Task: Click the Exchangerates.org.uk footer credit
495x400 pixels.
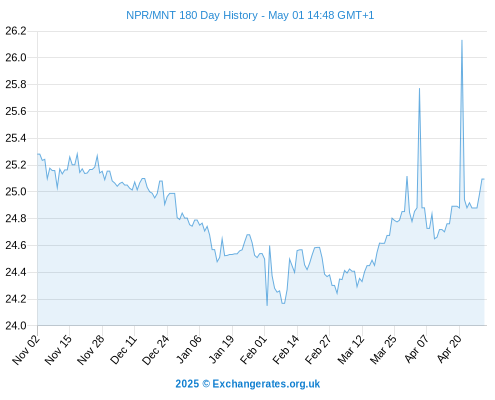Action: (x=247, y=384)
